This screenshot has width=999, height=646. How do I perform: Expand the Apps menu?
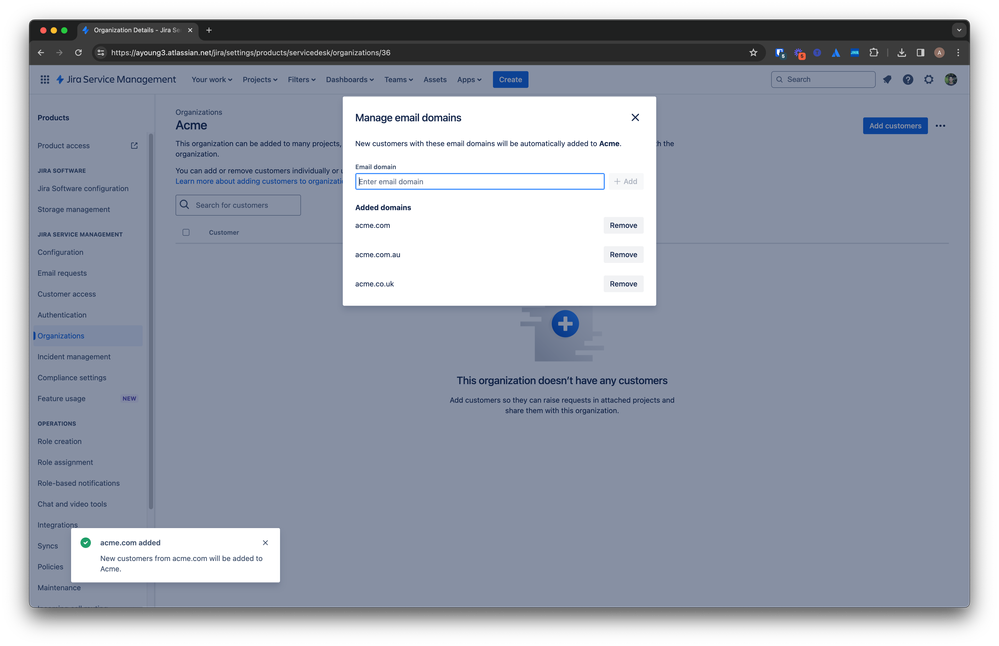[468, 79]
